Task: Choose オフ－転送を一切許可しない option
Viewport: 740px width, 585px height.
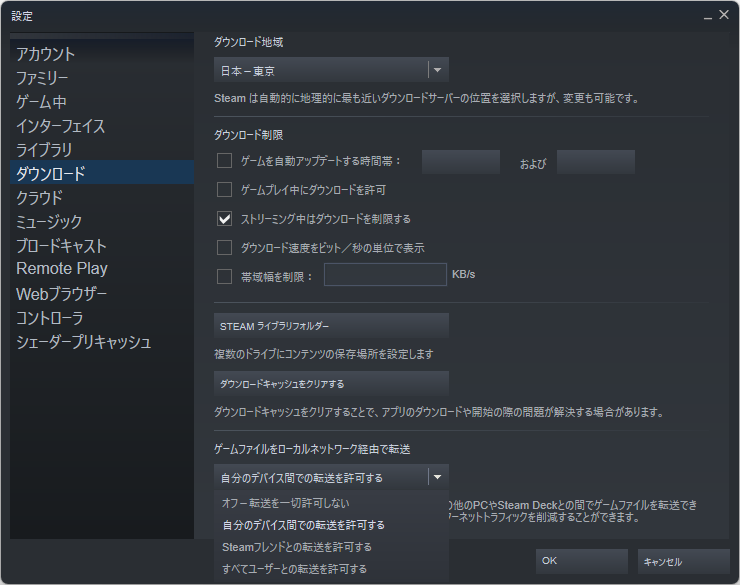Action: pyautogui.click(x=331, y=503)
